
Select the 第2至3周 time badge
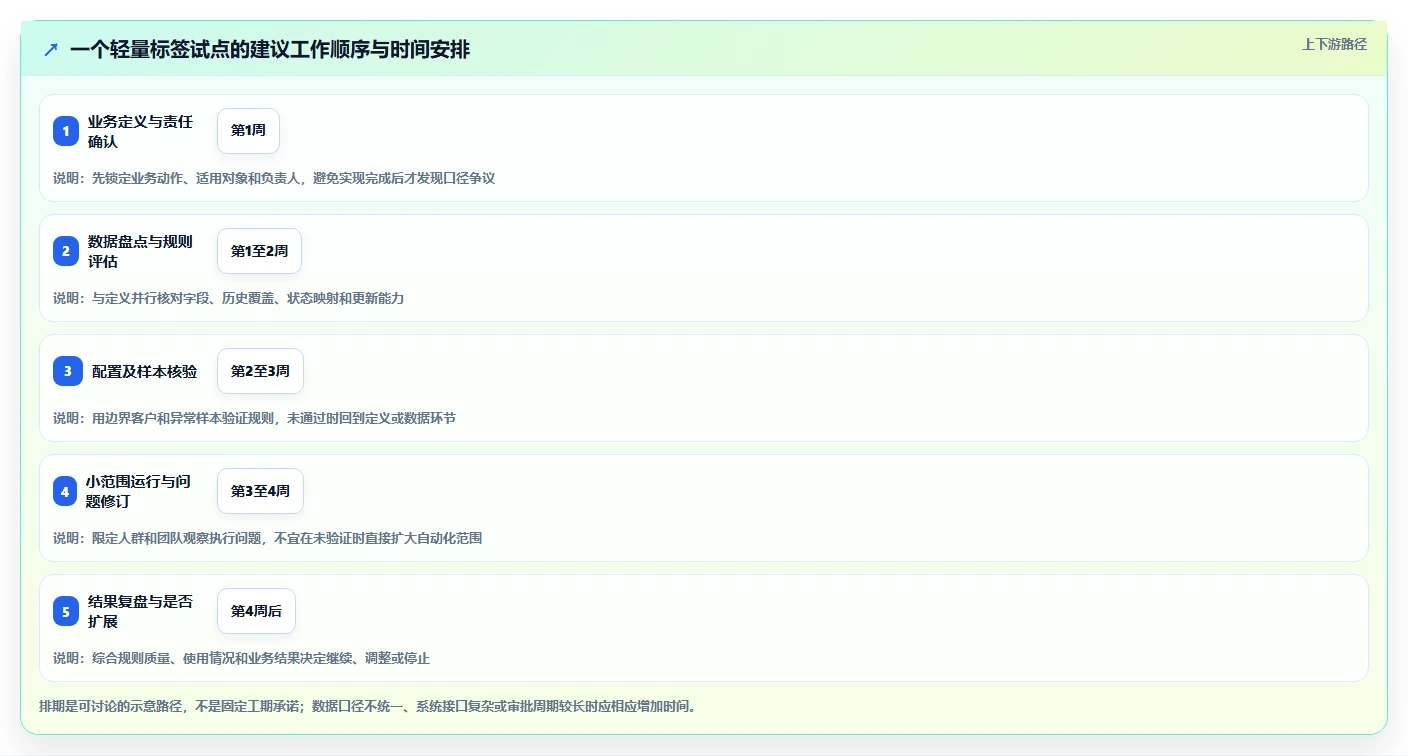260,371
